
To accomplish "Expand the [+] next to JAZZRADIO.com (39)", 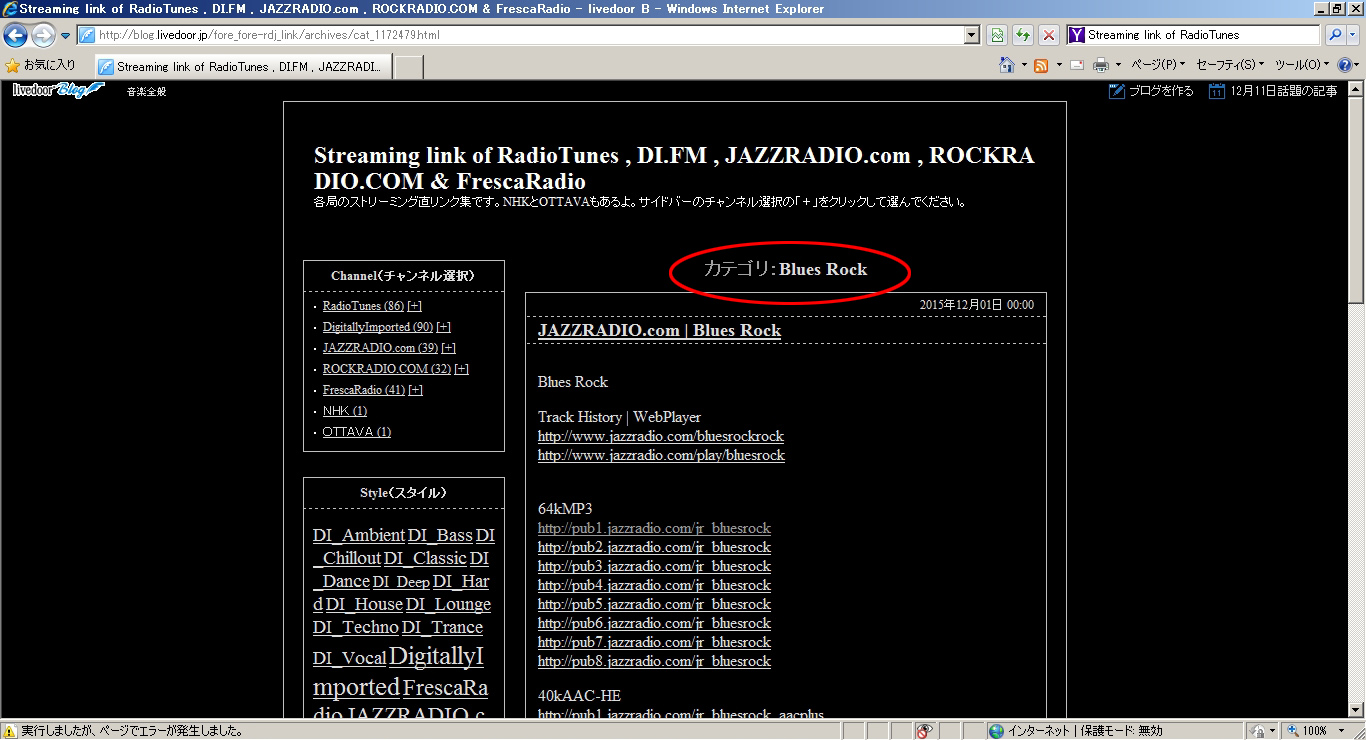I will (449, 348).
